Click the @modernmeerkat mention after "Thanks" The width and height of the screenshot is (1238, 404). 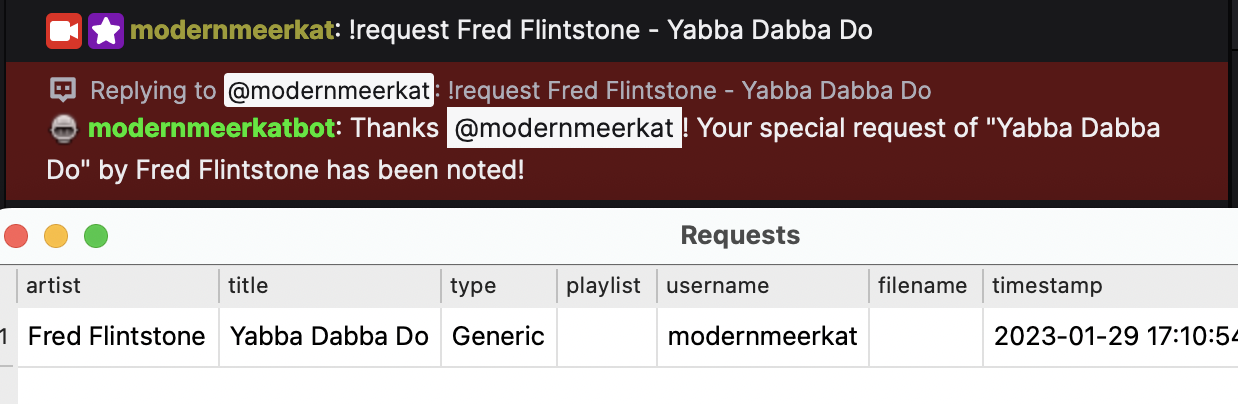tap(564, 129)
